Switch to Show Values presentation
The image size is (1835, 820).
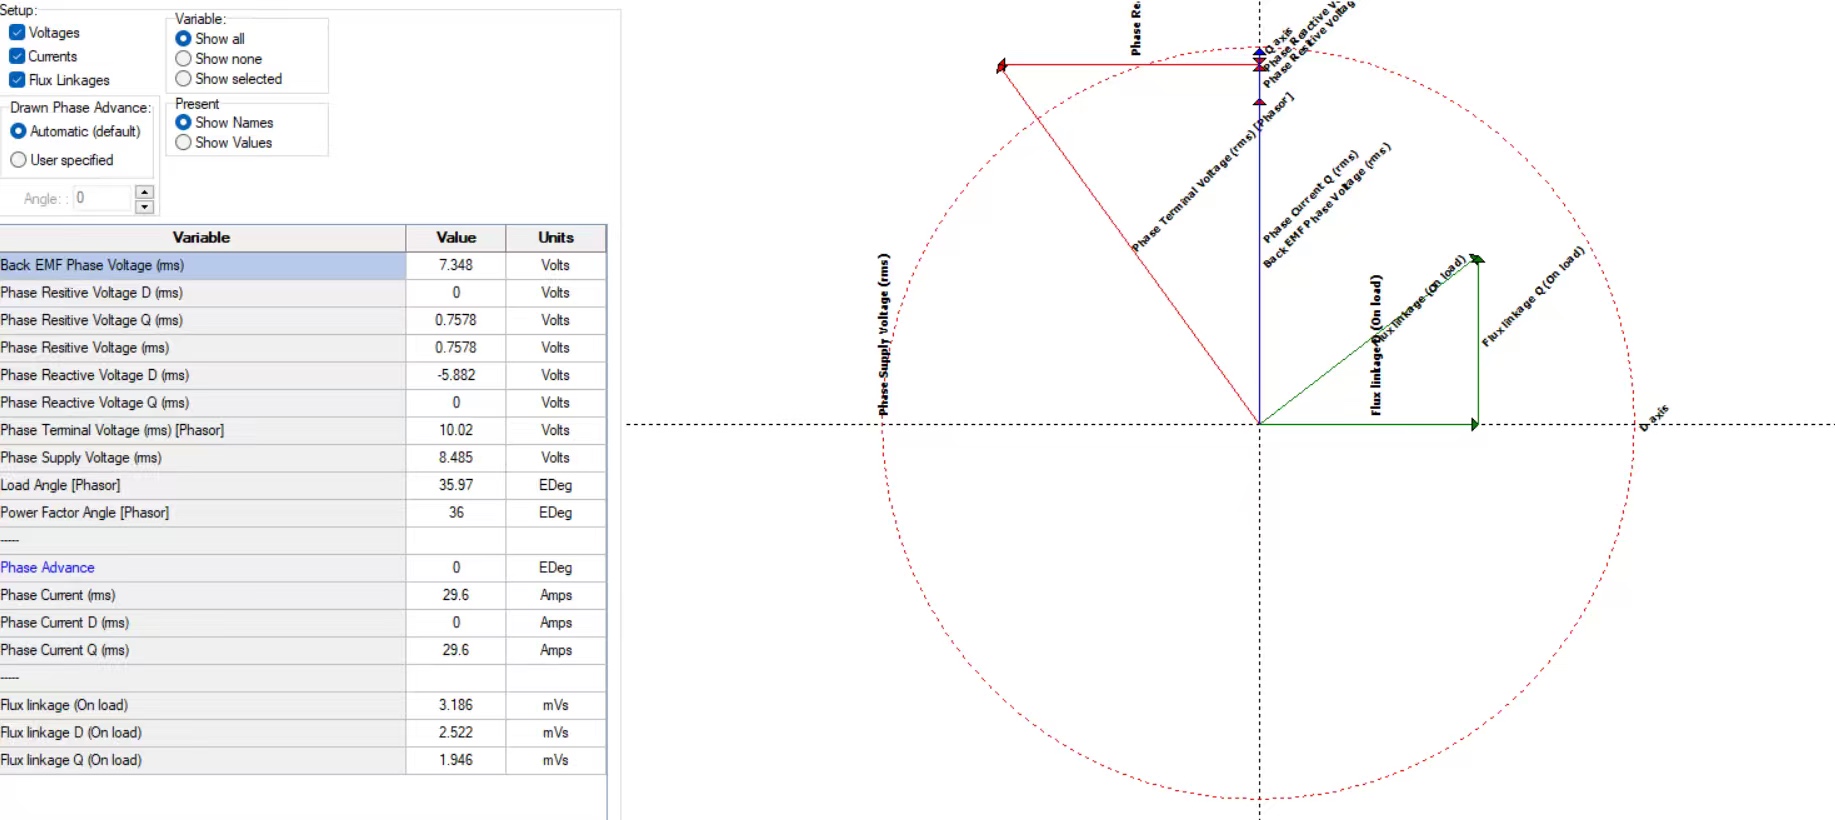(183, 143)
